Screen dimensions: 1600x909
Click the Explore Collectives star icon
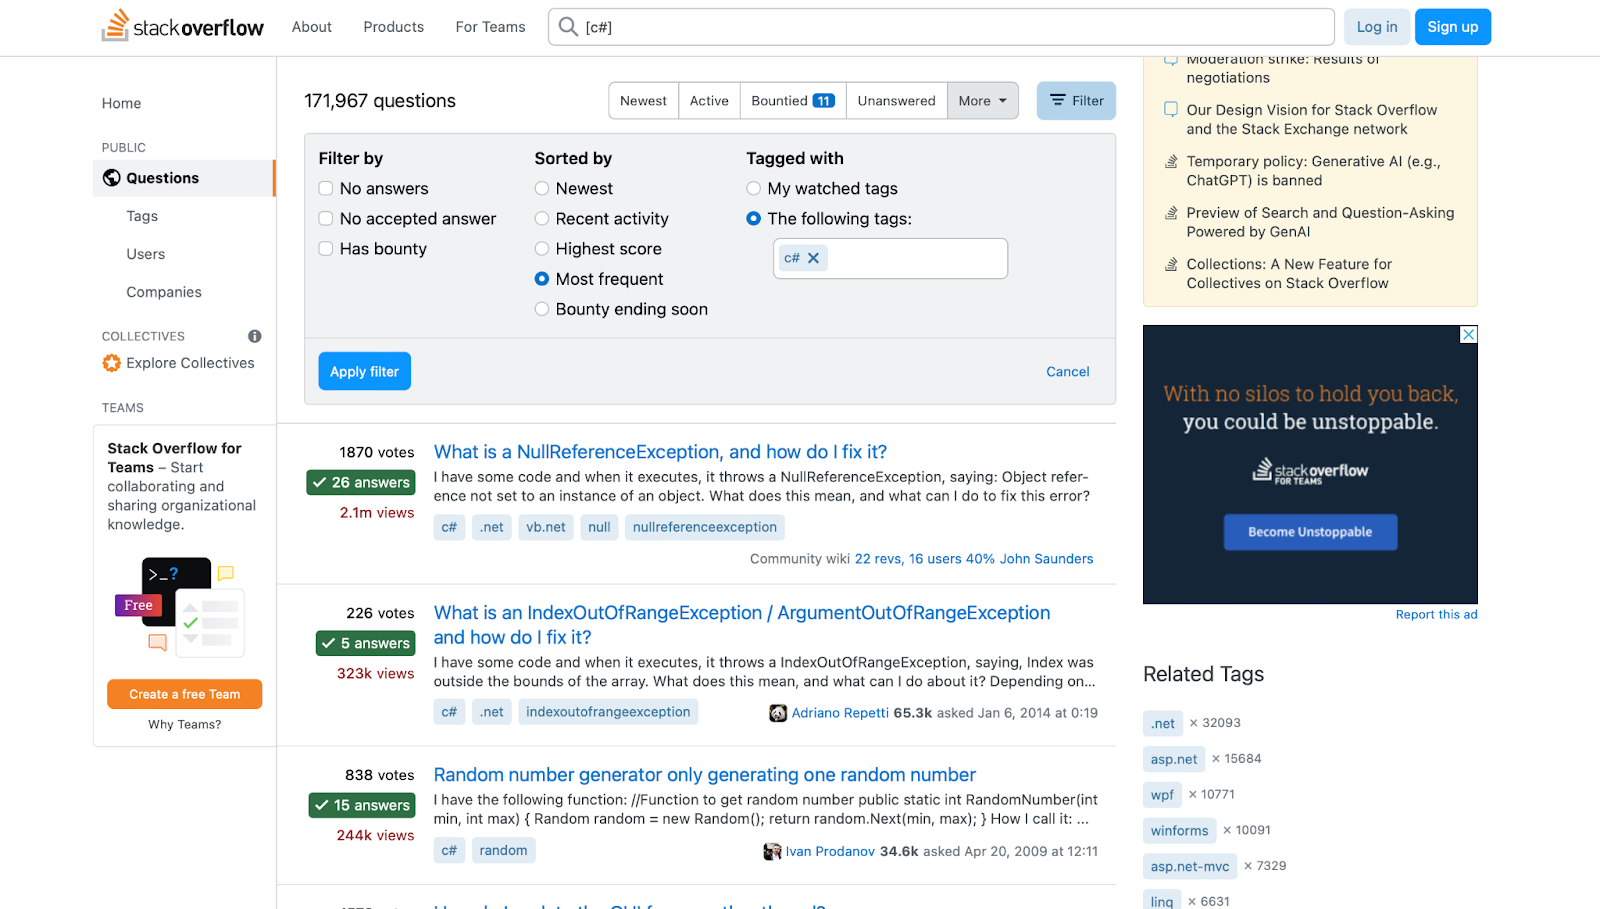112,363
